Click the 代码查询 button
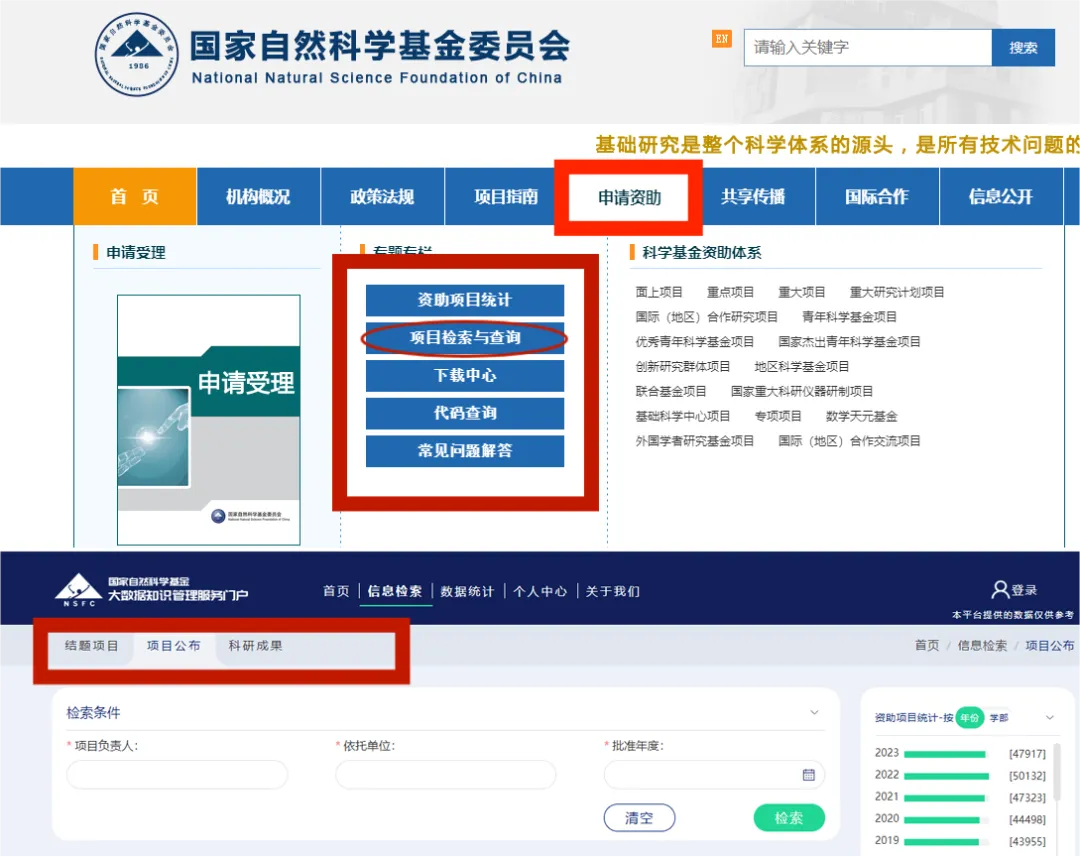This screenshot has height=857, width=1080. coord(465,413)
